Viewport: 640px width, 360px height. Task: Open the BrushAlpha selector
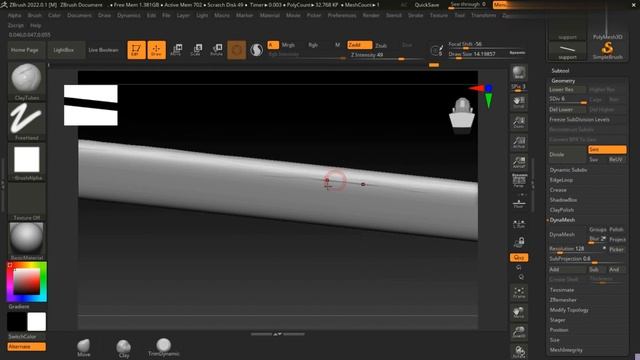click(x=27, y=162)
